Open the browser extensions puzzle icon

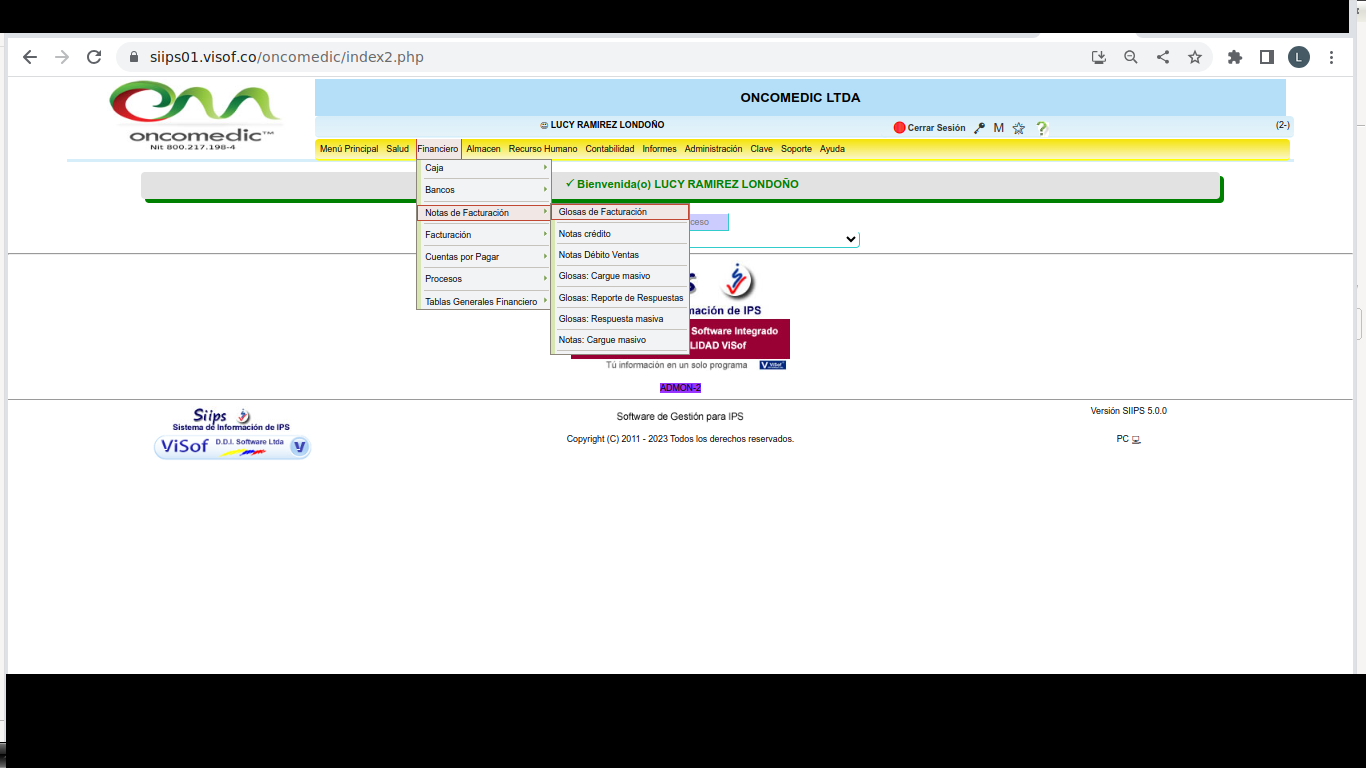[x=1234, y=57]
